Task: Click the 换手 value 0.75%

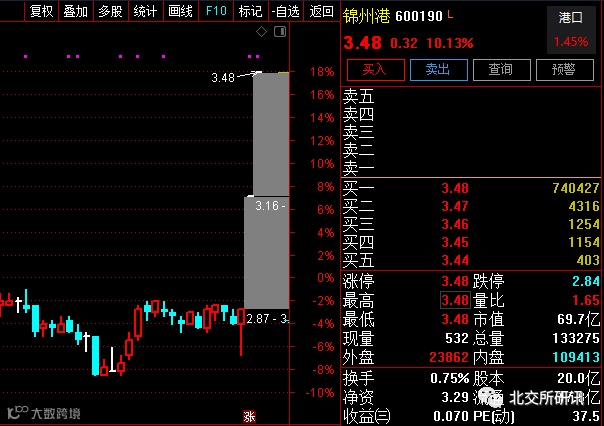Action: (x=450, y=378)
